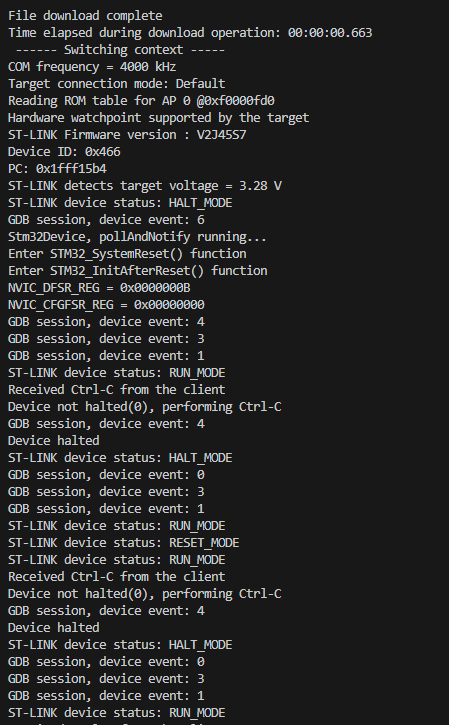This screenshot has height=725, width=449.
Task: Click the Device ID 0x466 line
Action: 64,152
